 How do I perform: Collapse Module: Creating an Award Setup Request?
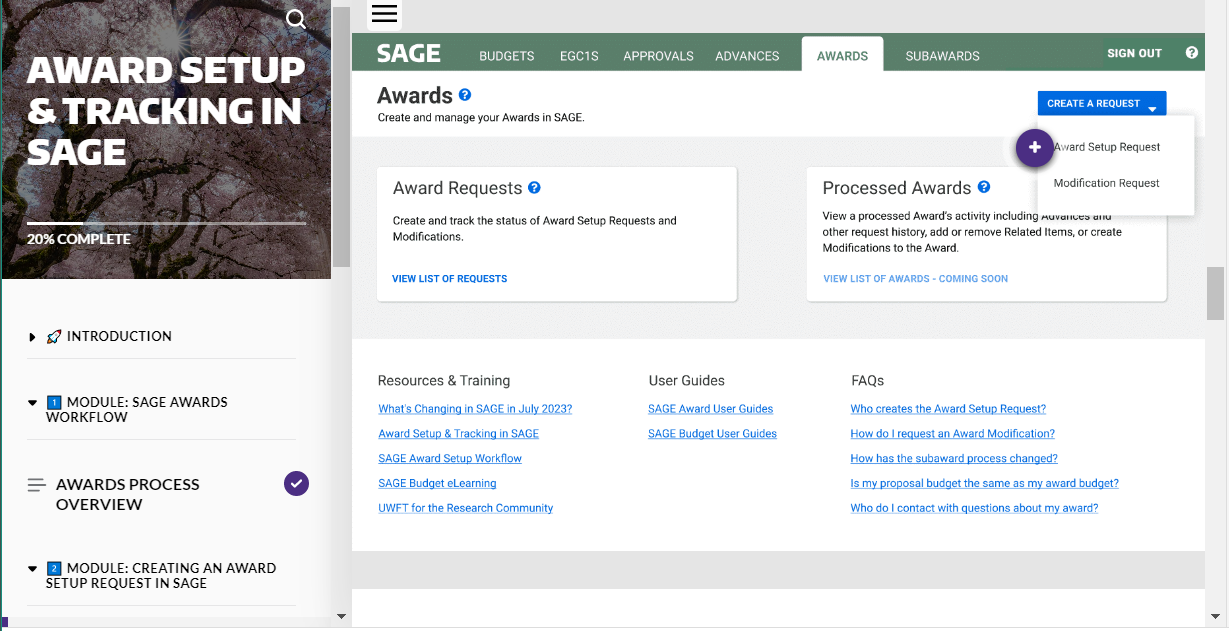[x=33, y=569]
